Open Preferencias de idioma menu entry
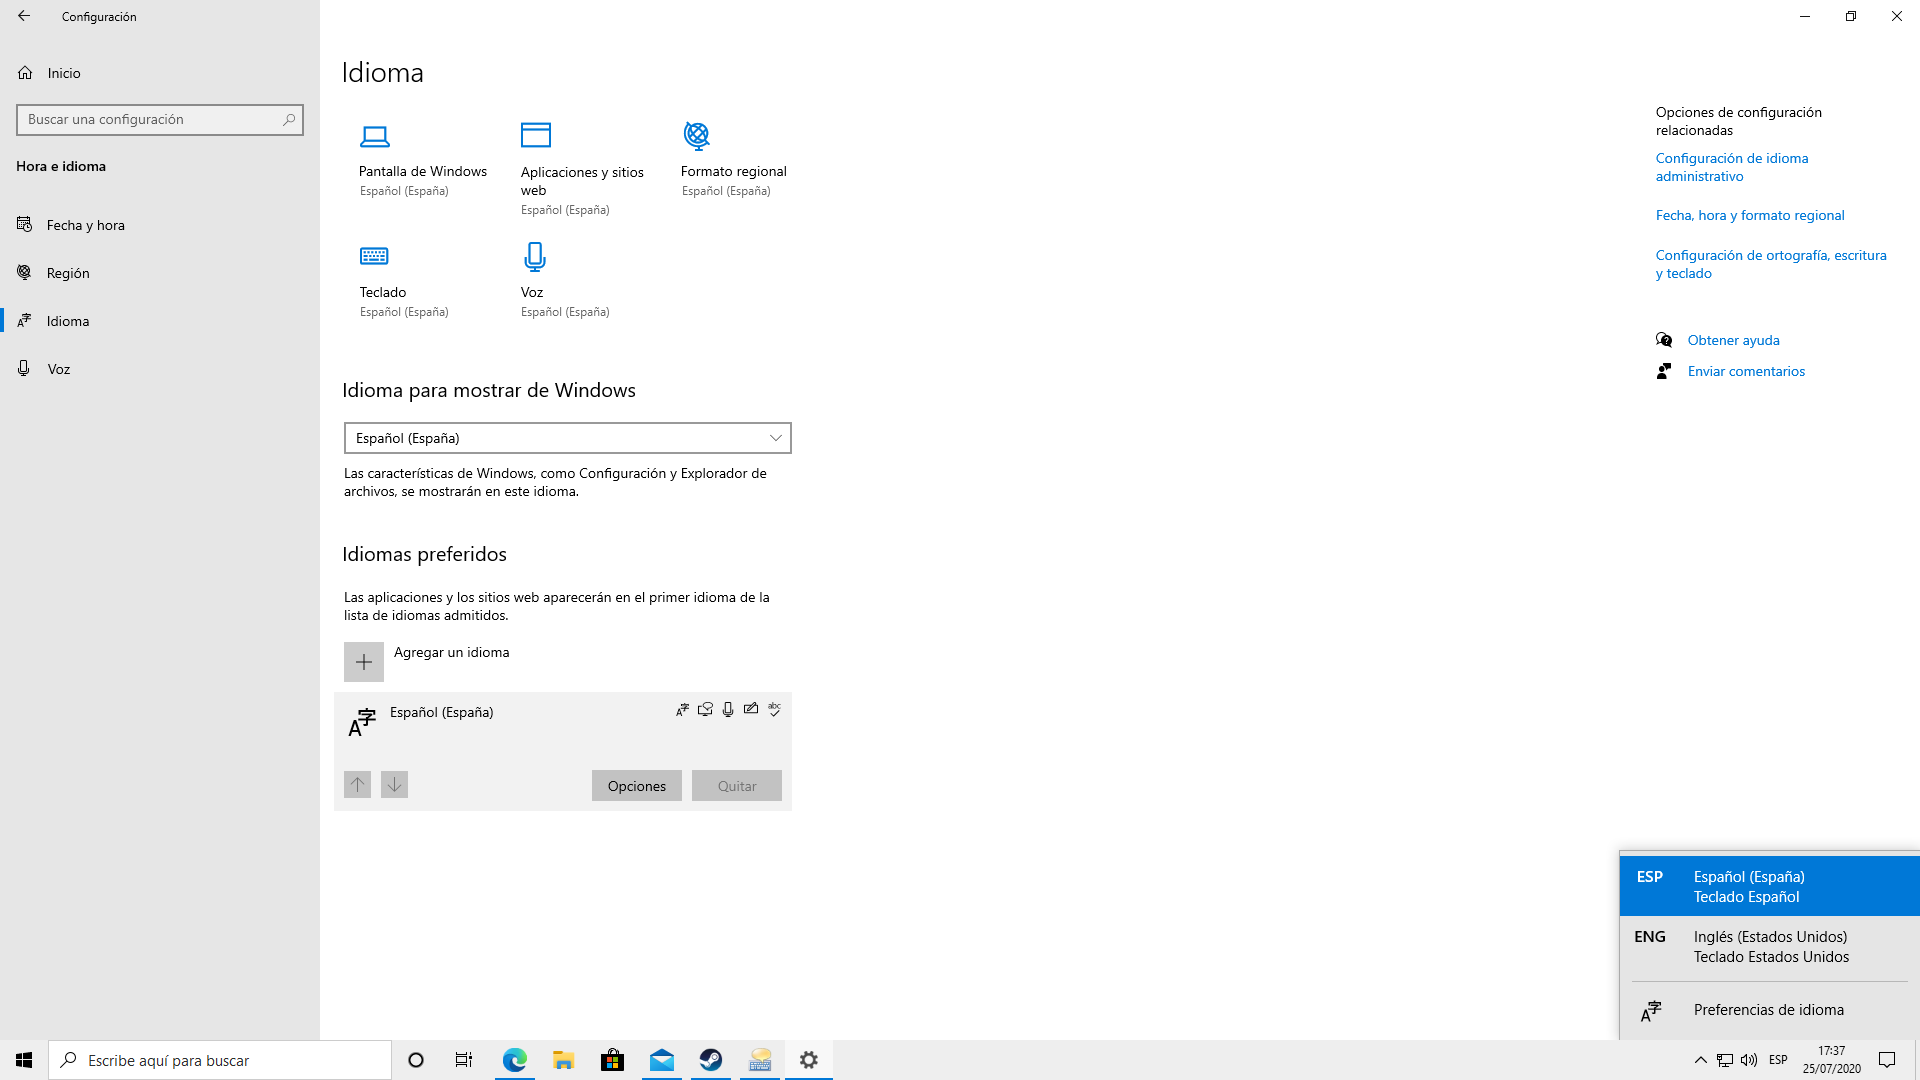 tap(1768, 1010)
